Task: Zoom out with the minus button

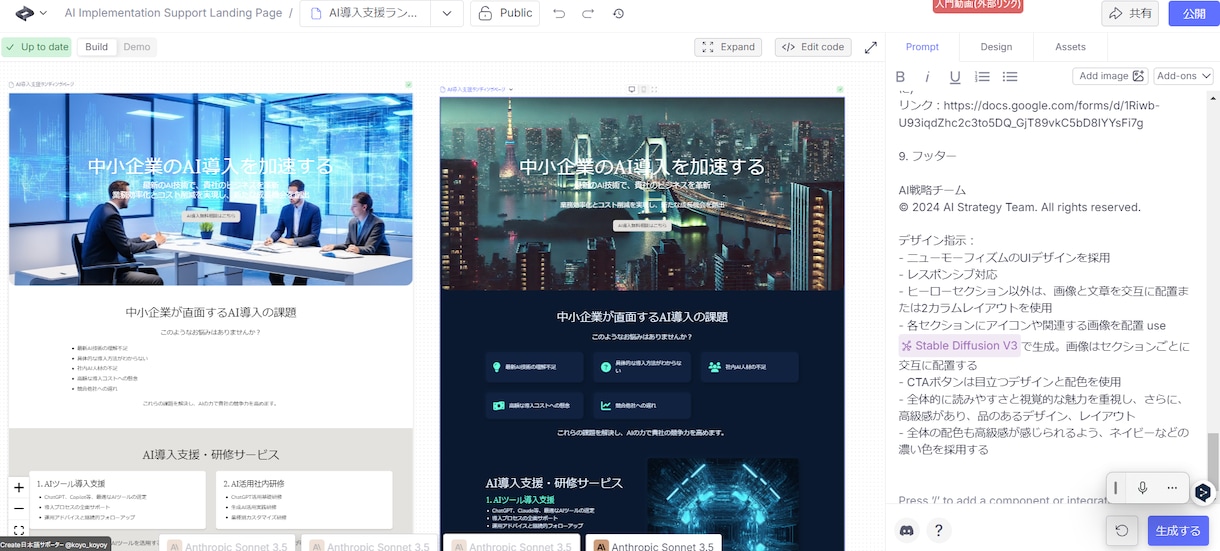Action: coord(19,508)
